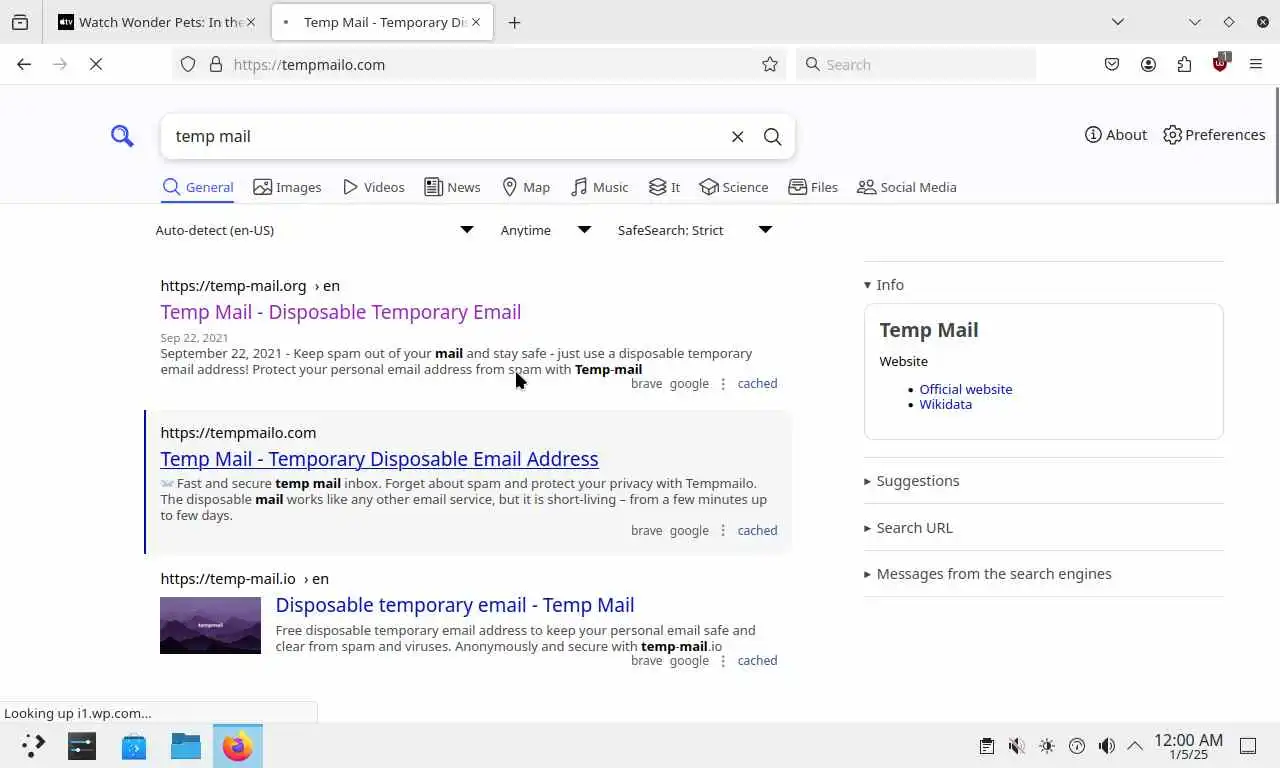Screen dimensions: 1280x768
Task: Open the Anytime time range dropdown
Action: (546, 230)
